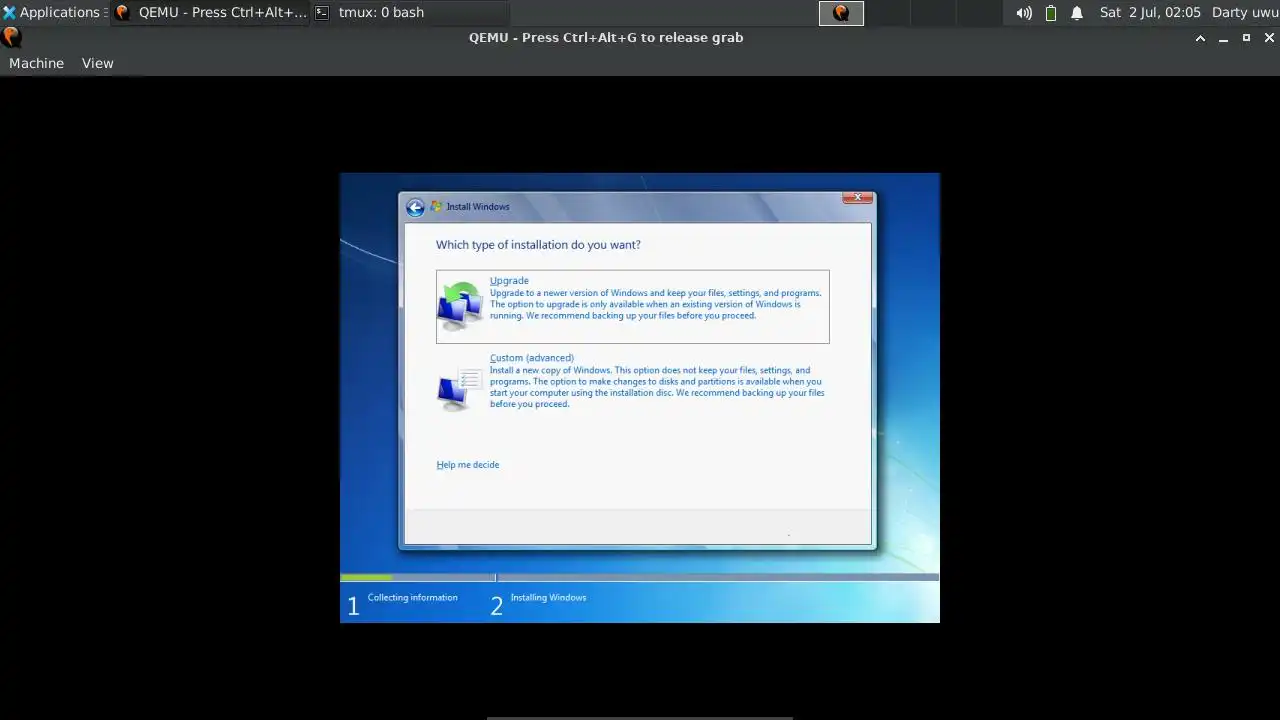Click the 'Which type of installation' heading
The image size is (1280, 720).
538,245
